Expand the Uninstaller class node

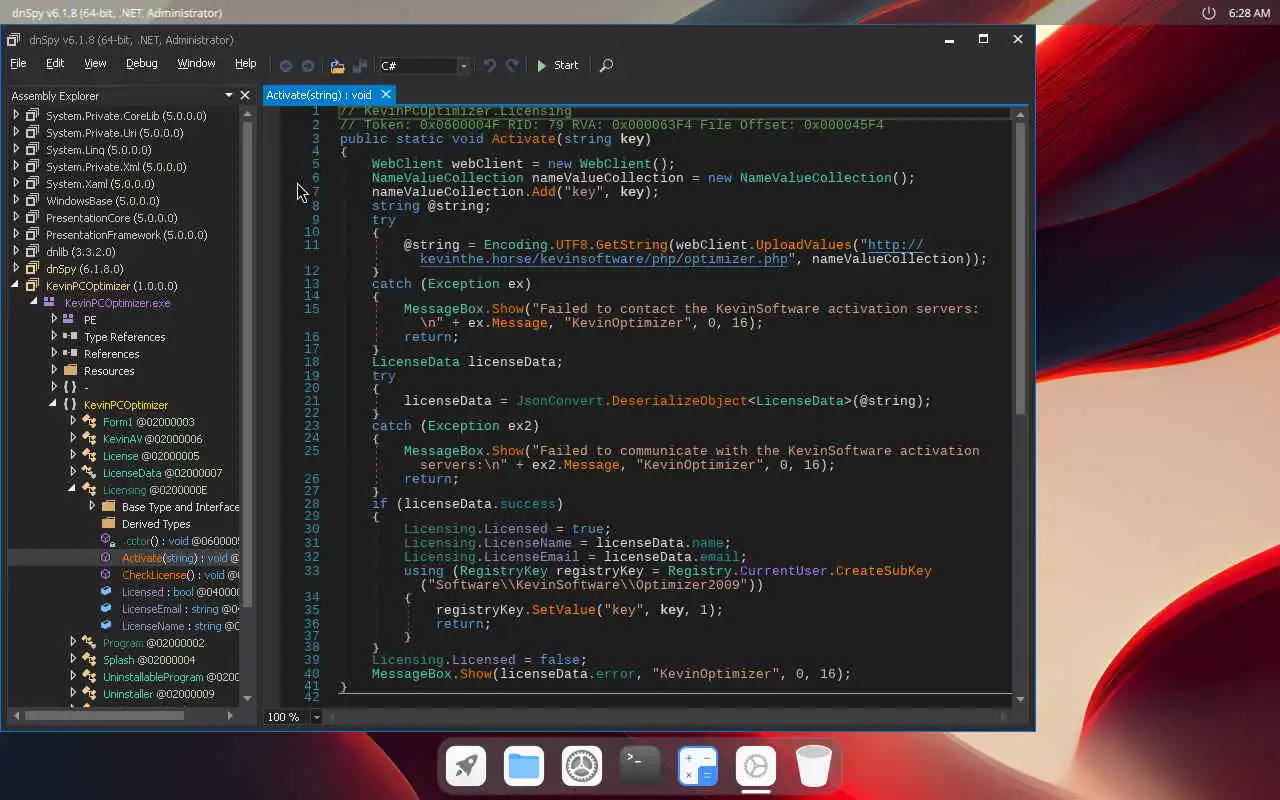[73, 694]
